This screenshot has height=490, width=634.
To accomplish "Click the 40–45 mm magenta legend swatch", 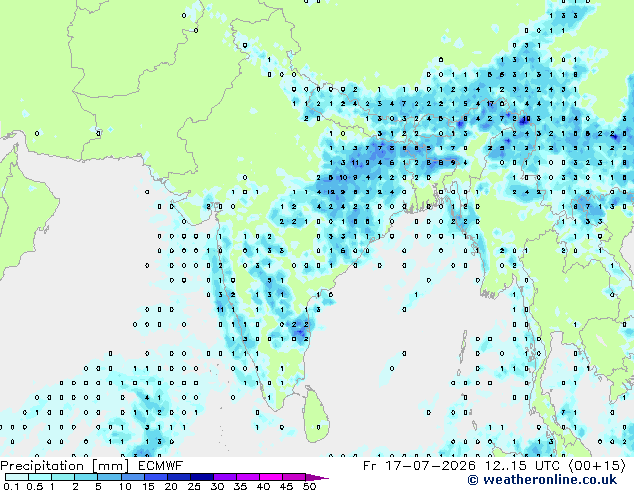I will (271, 477).
